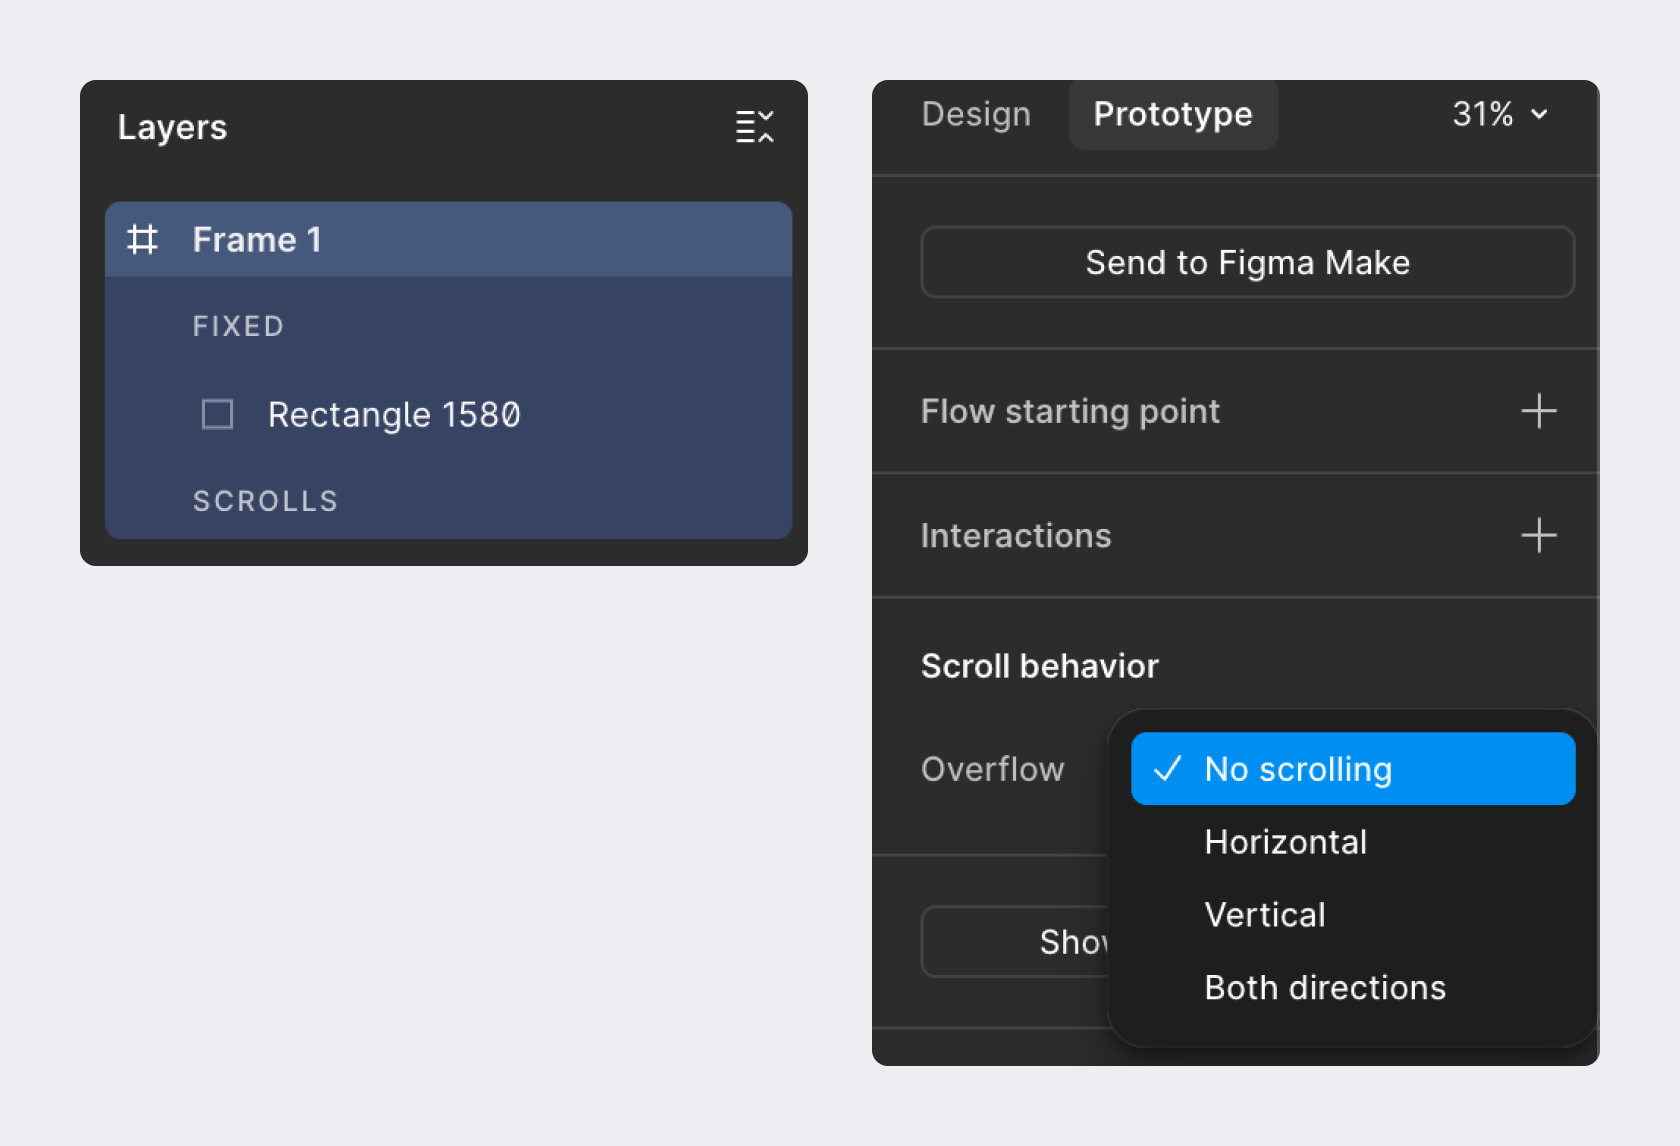Open the 31% zoom dropdown
The image size is (1680, 1146).
(x=1483, y=114)
